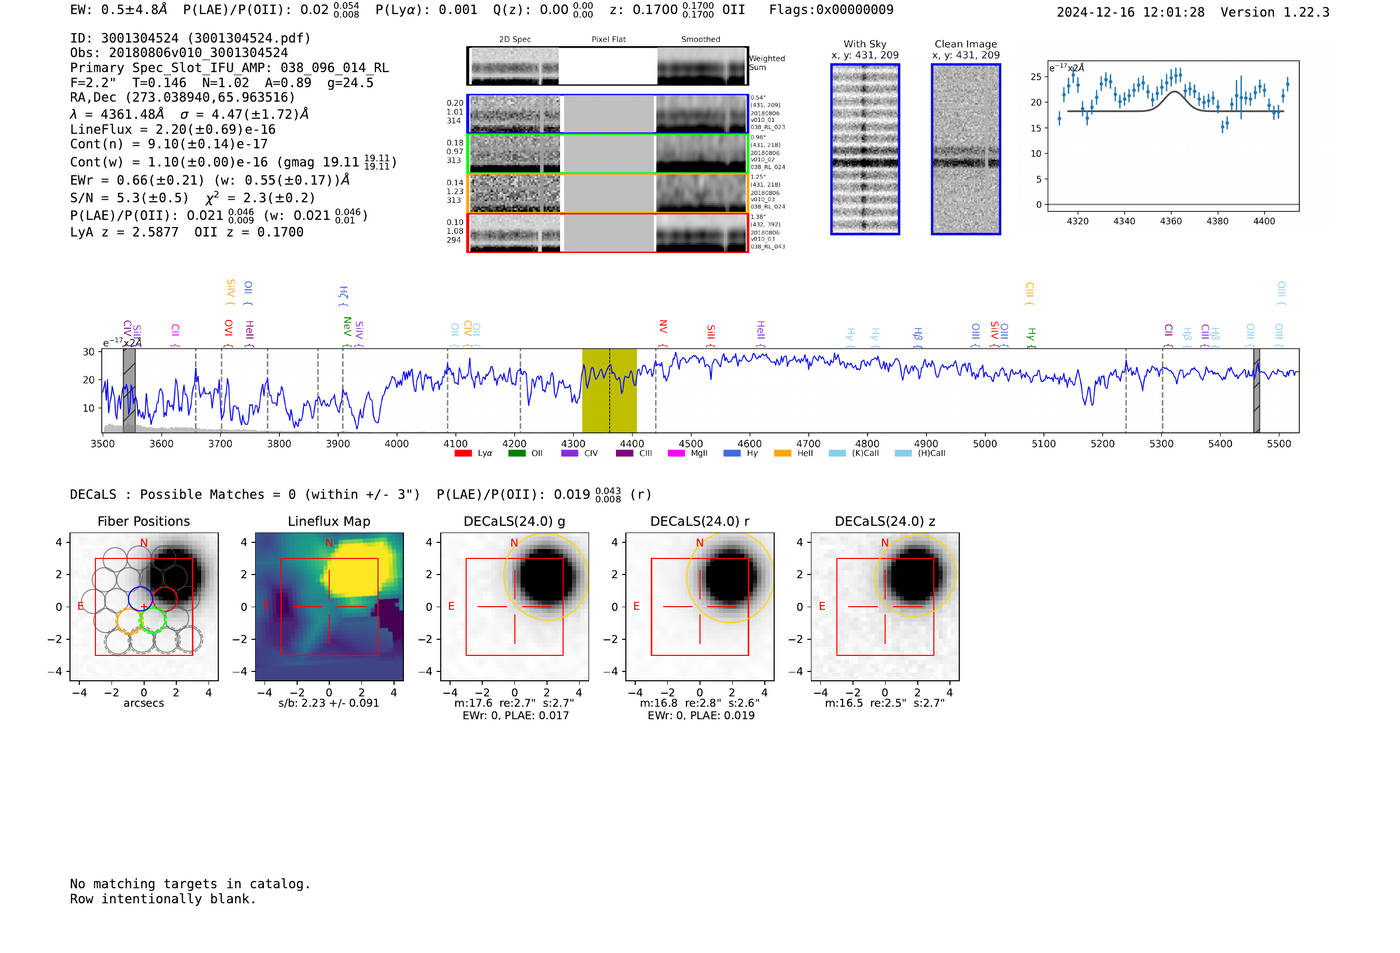This screenshot has width=1400, height=953.
Task: Click the red Lyα legend swatch
Action: tap(462, 454)
